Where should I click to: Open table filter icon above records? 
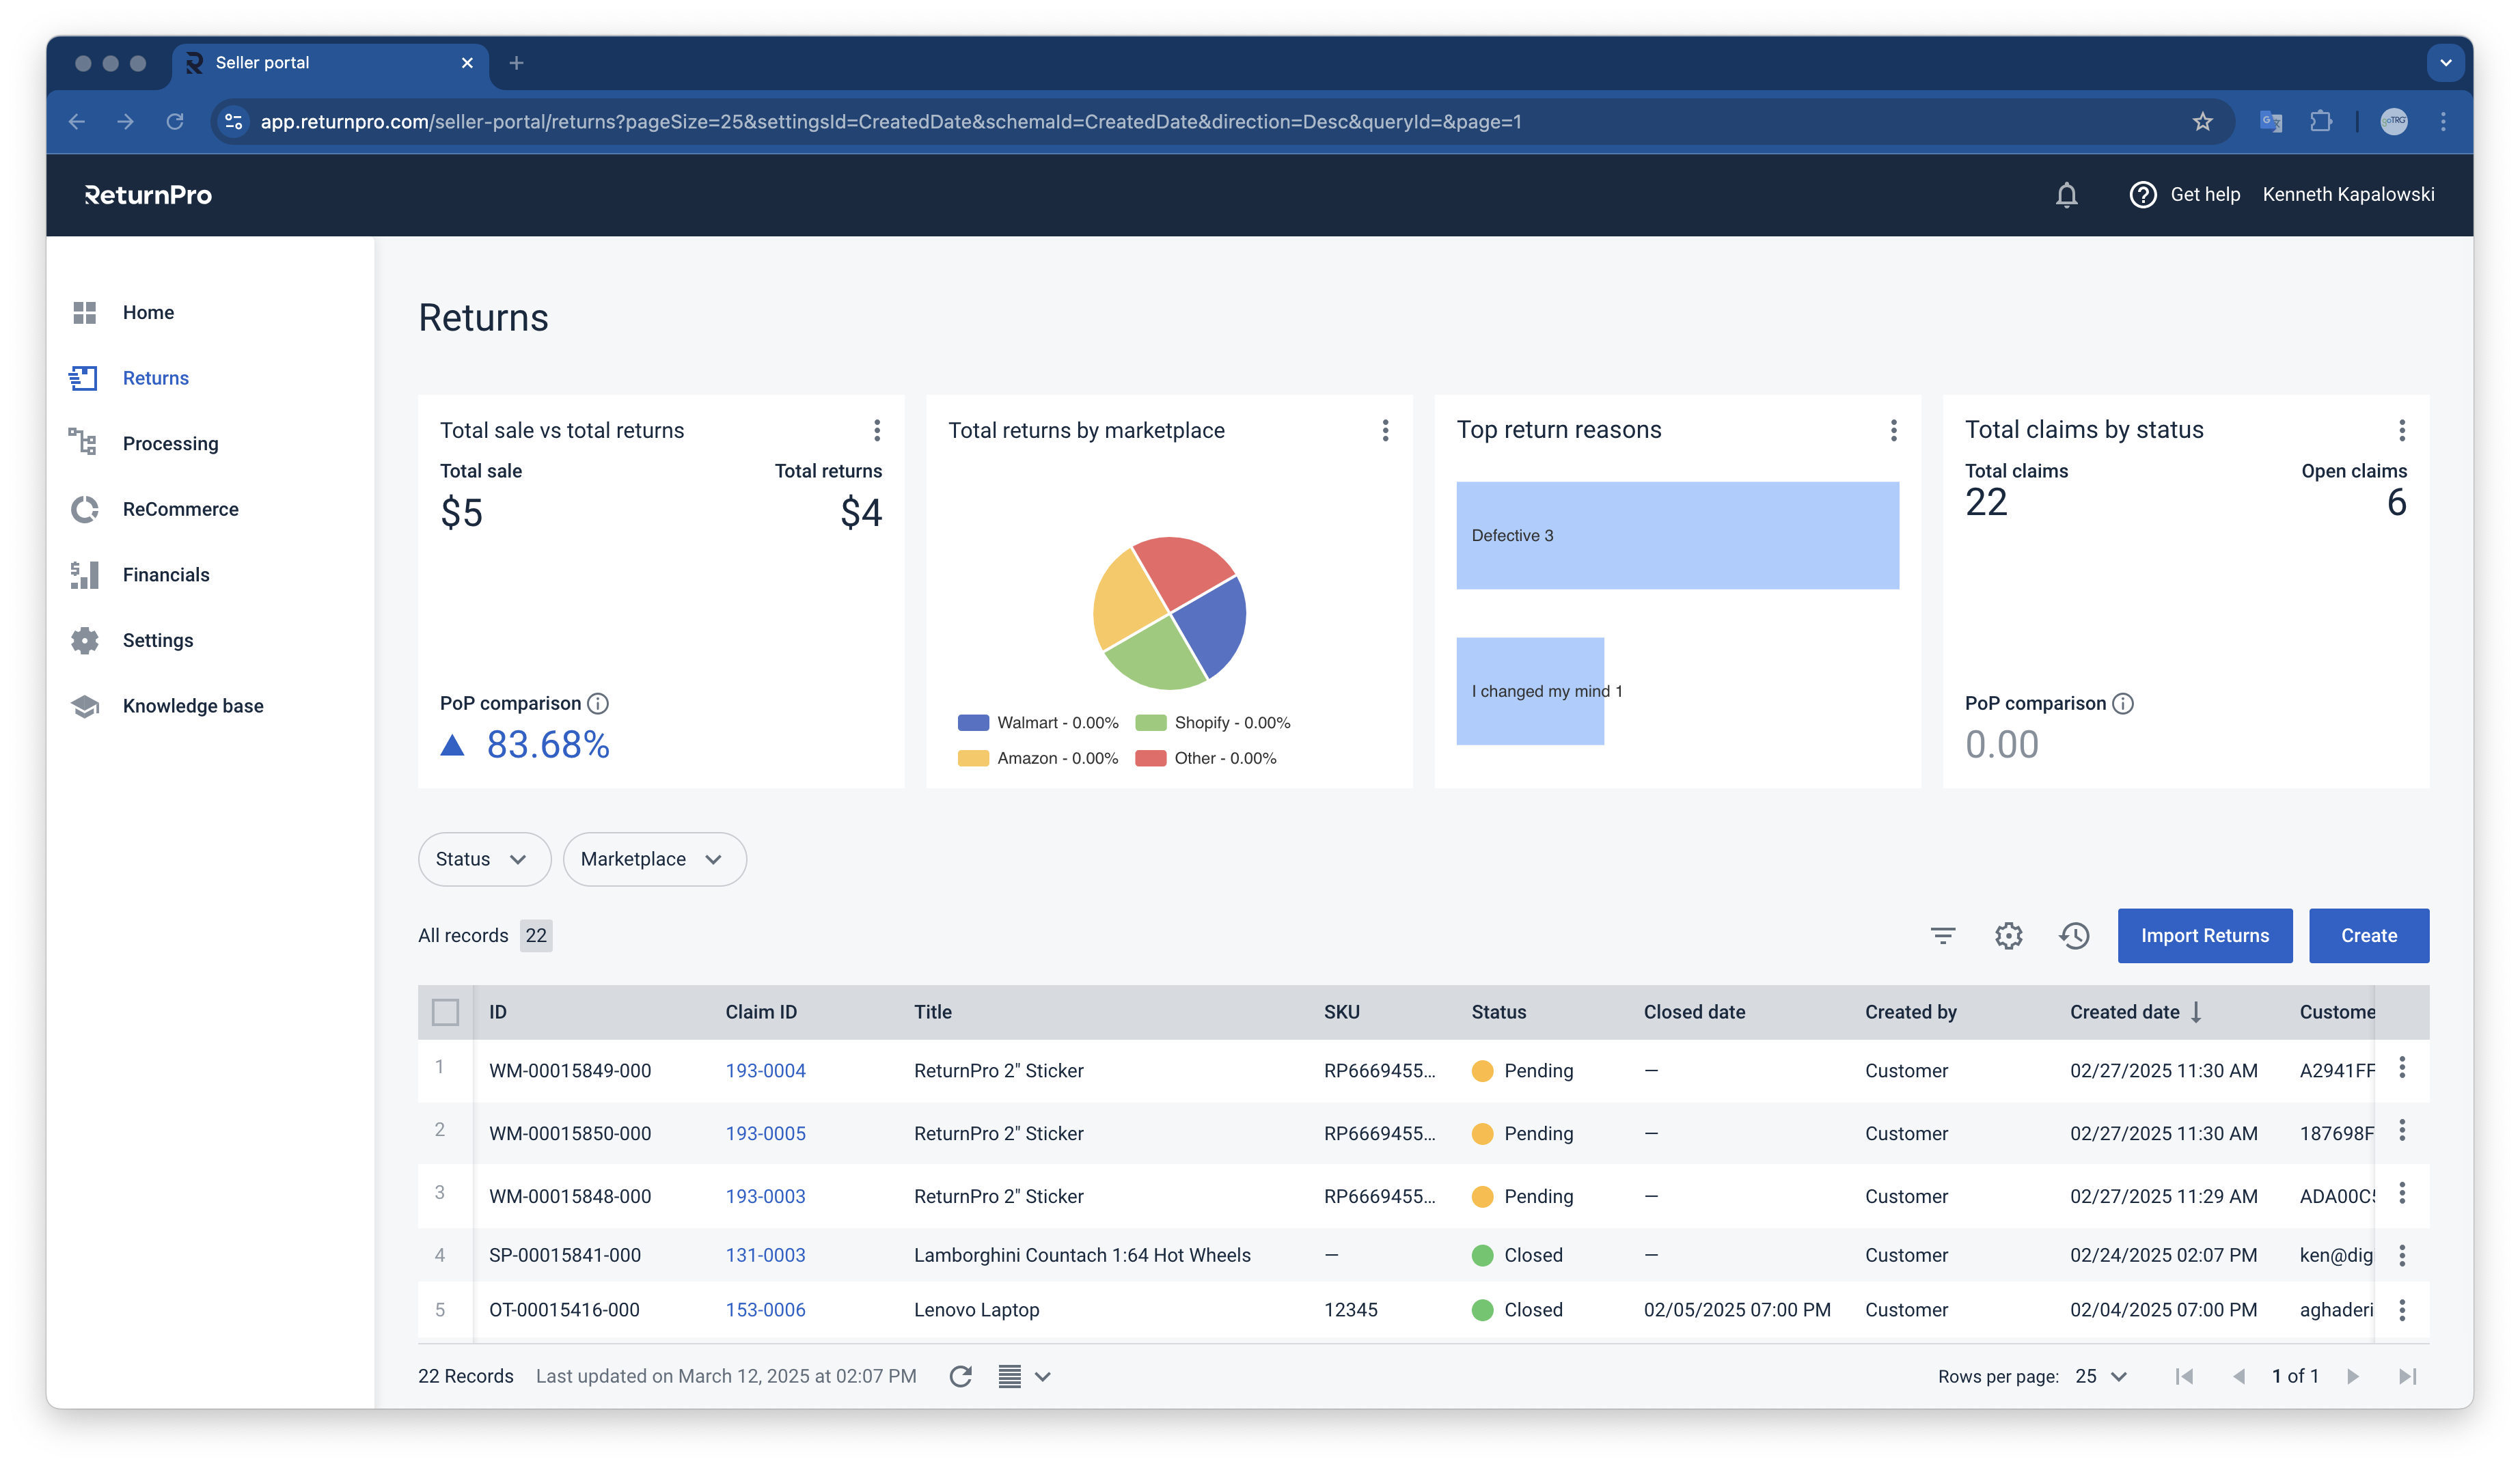pos(1942,936)
